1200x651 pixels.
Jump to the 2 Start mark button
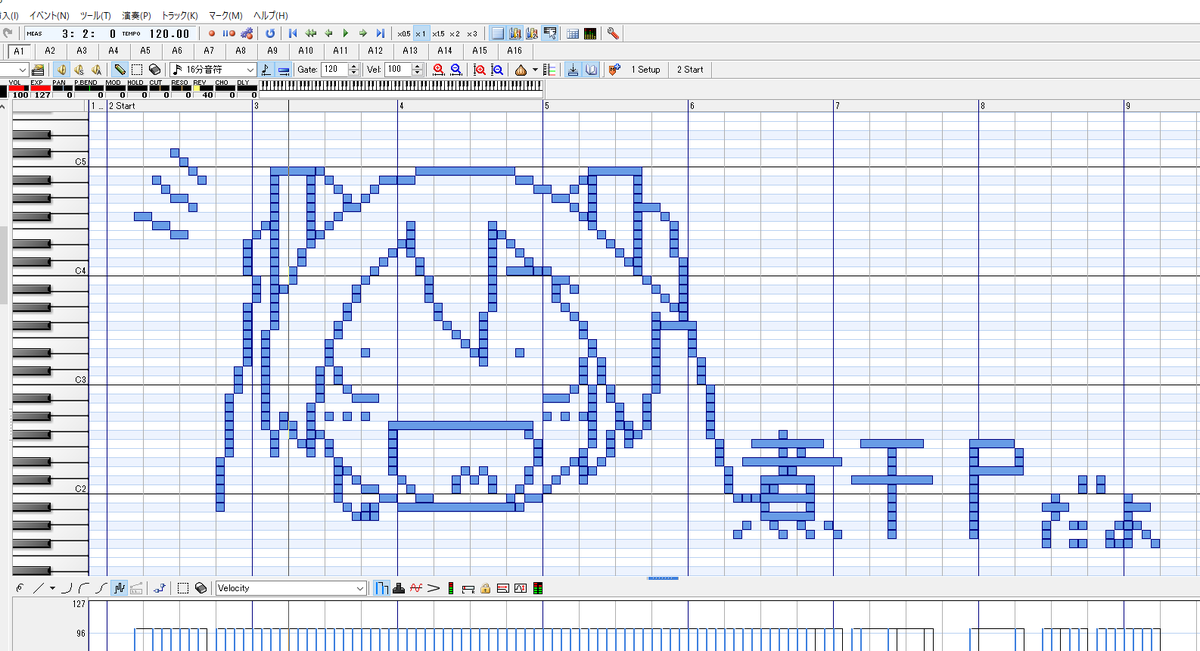690,70
